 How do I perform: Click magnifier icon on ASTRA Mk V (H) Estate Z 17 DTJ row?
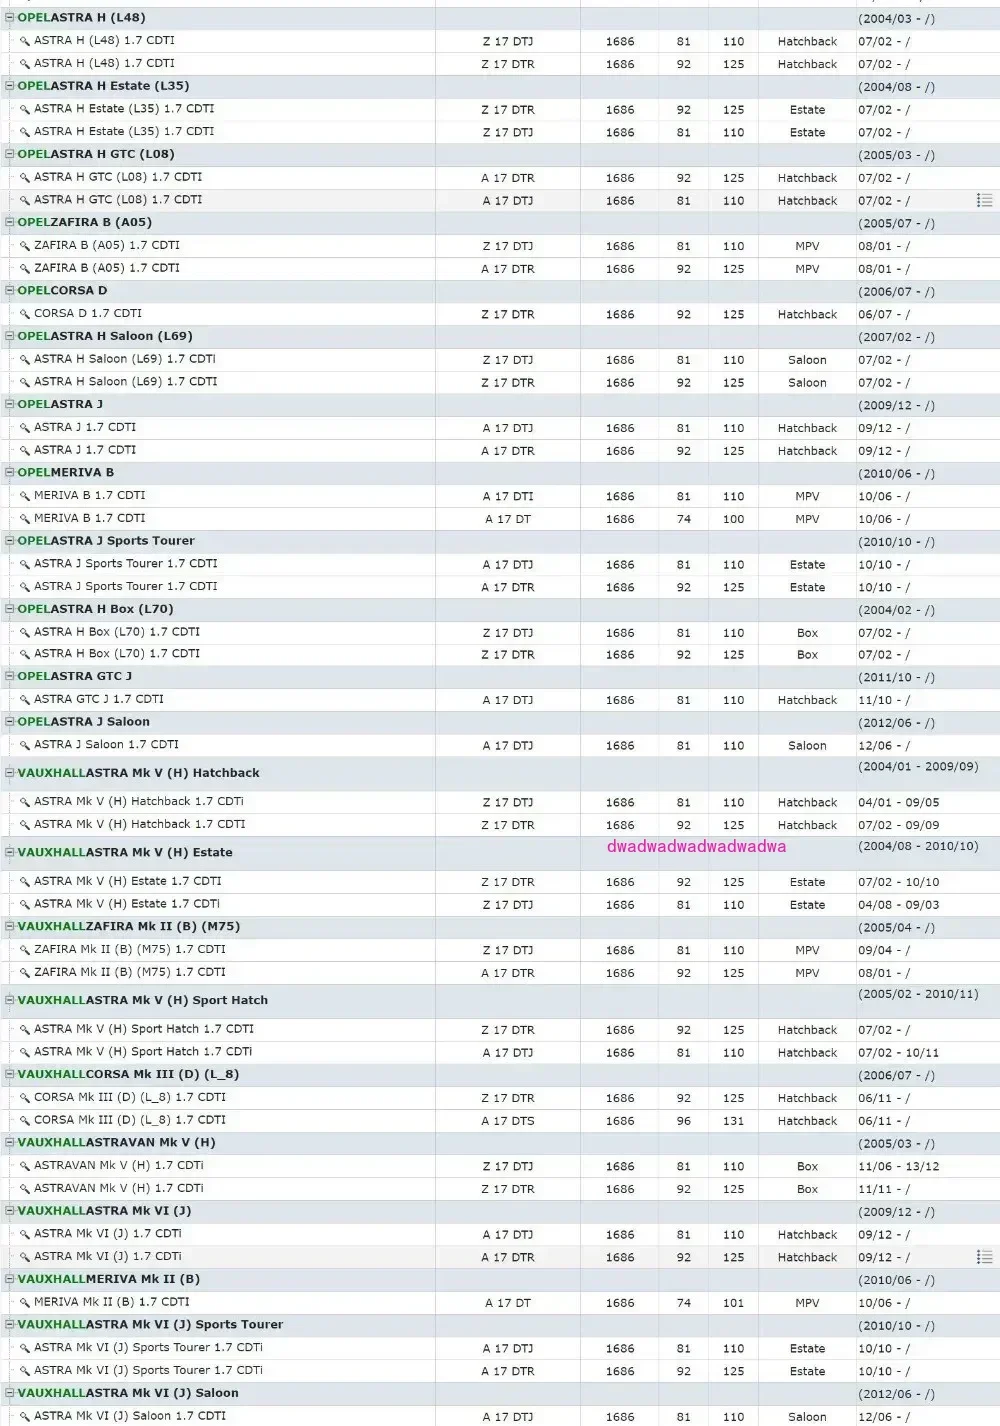25,904
